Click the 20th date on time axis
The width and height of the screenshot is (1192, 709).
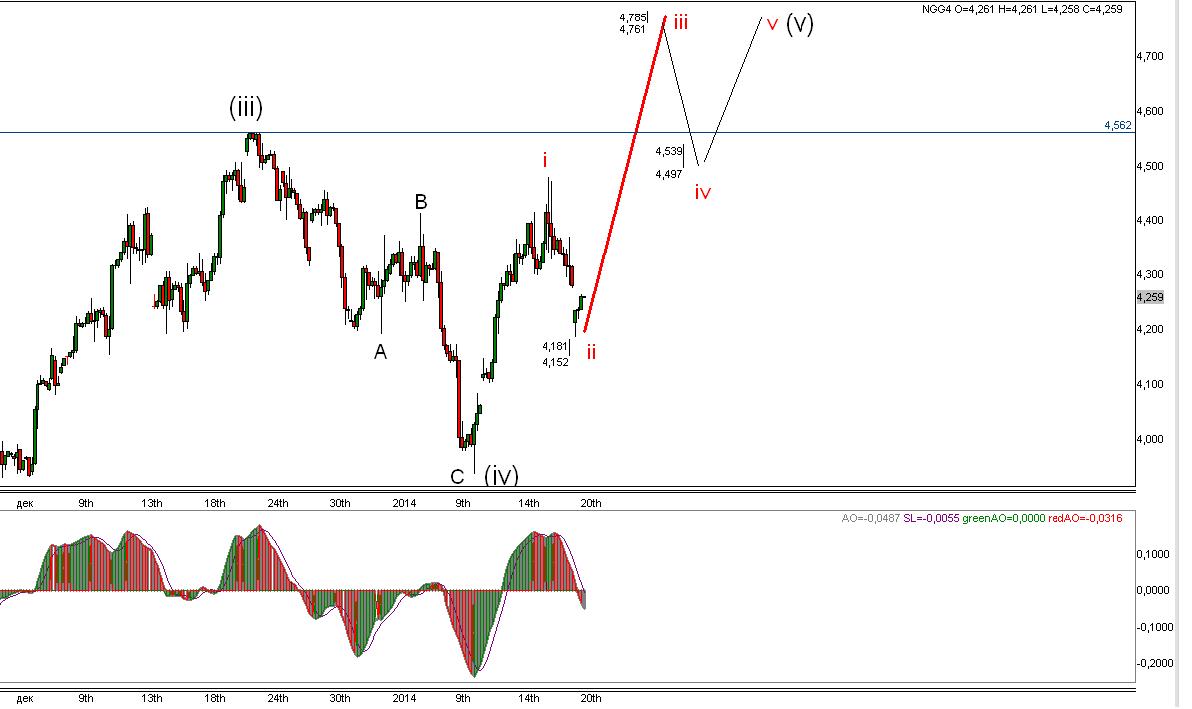591,503
